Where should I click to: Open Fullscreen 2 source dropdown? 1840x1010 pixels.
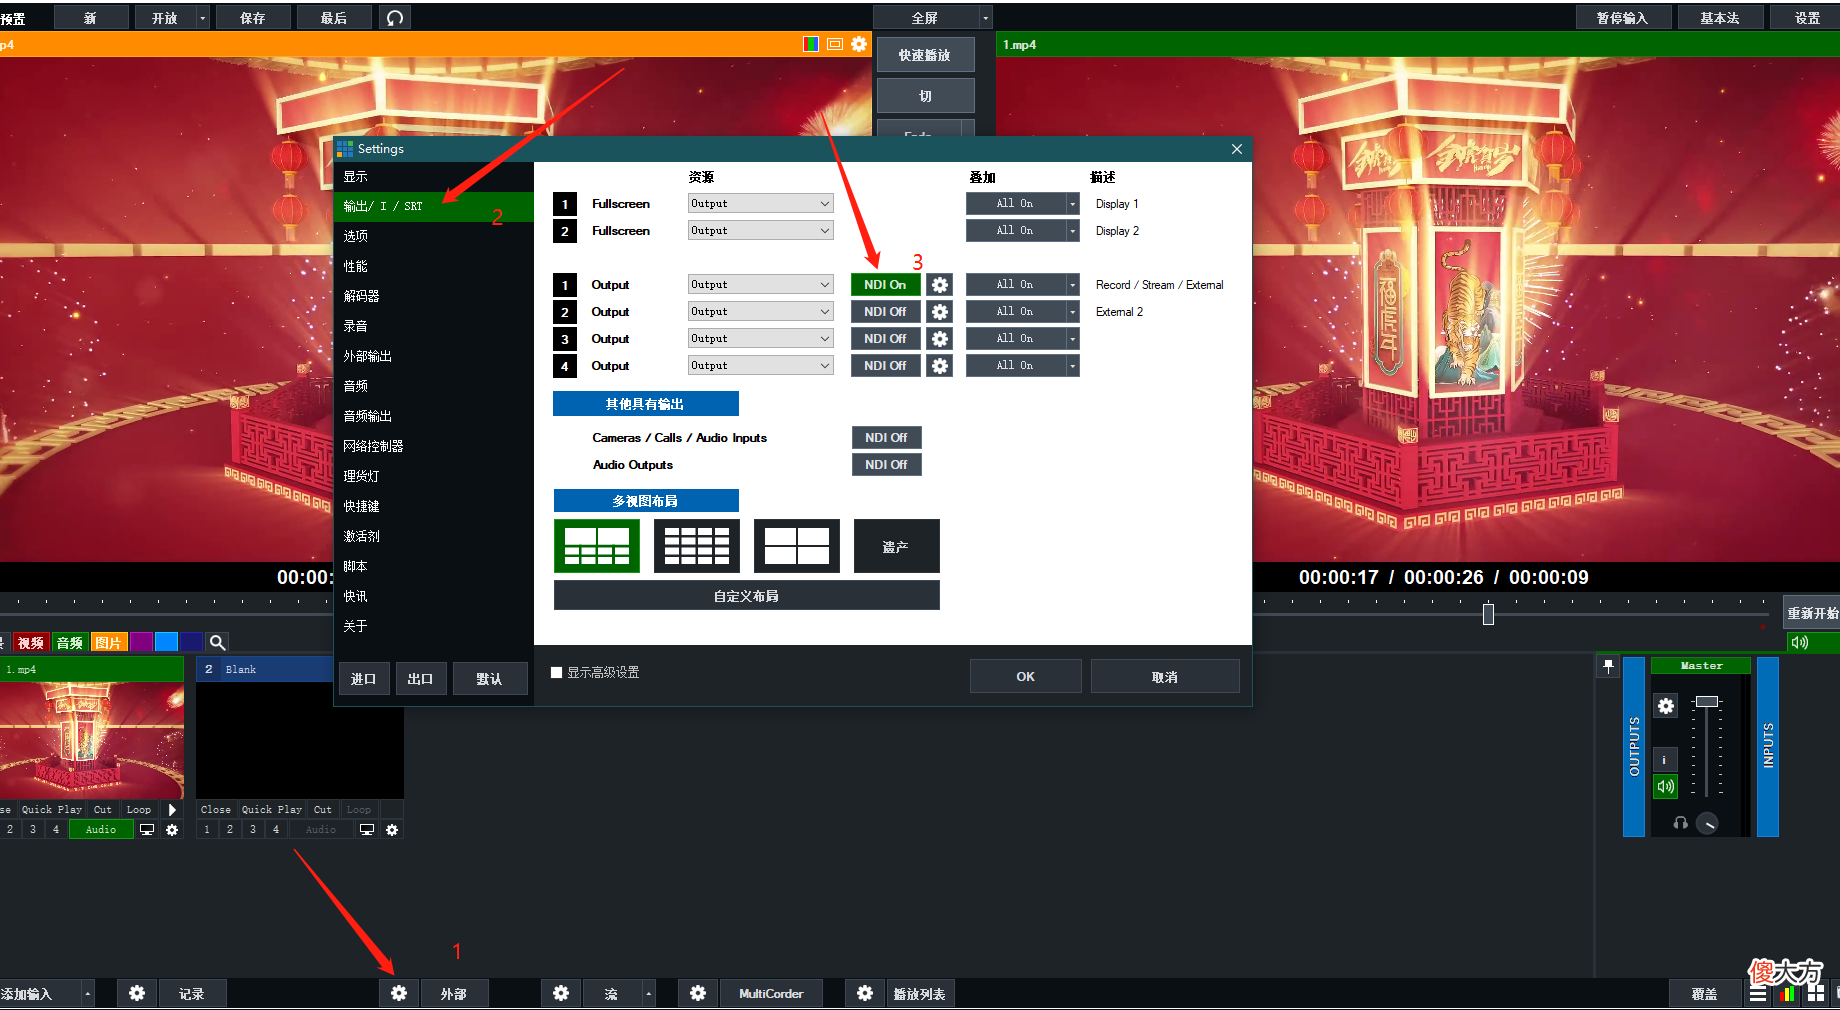coord(760,231)
